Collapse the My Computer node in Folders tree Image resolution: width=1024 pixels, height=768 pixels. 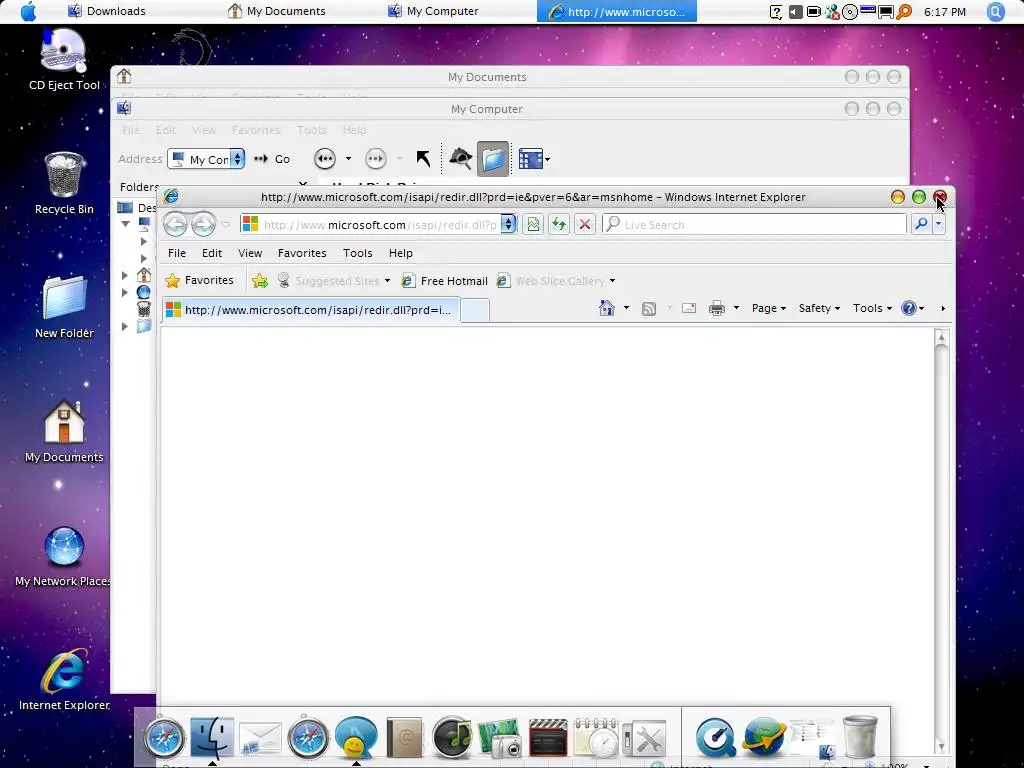pyautogui.click(x=125, y=224)
